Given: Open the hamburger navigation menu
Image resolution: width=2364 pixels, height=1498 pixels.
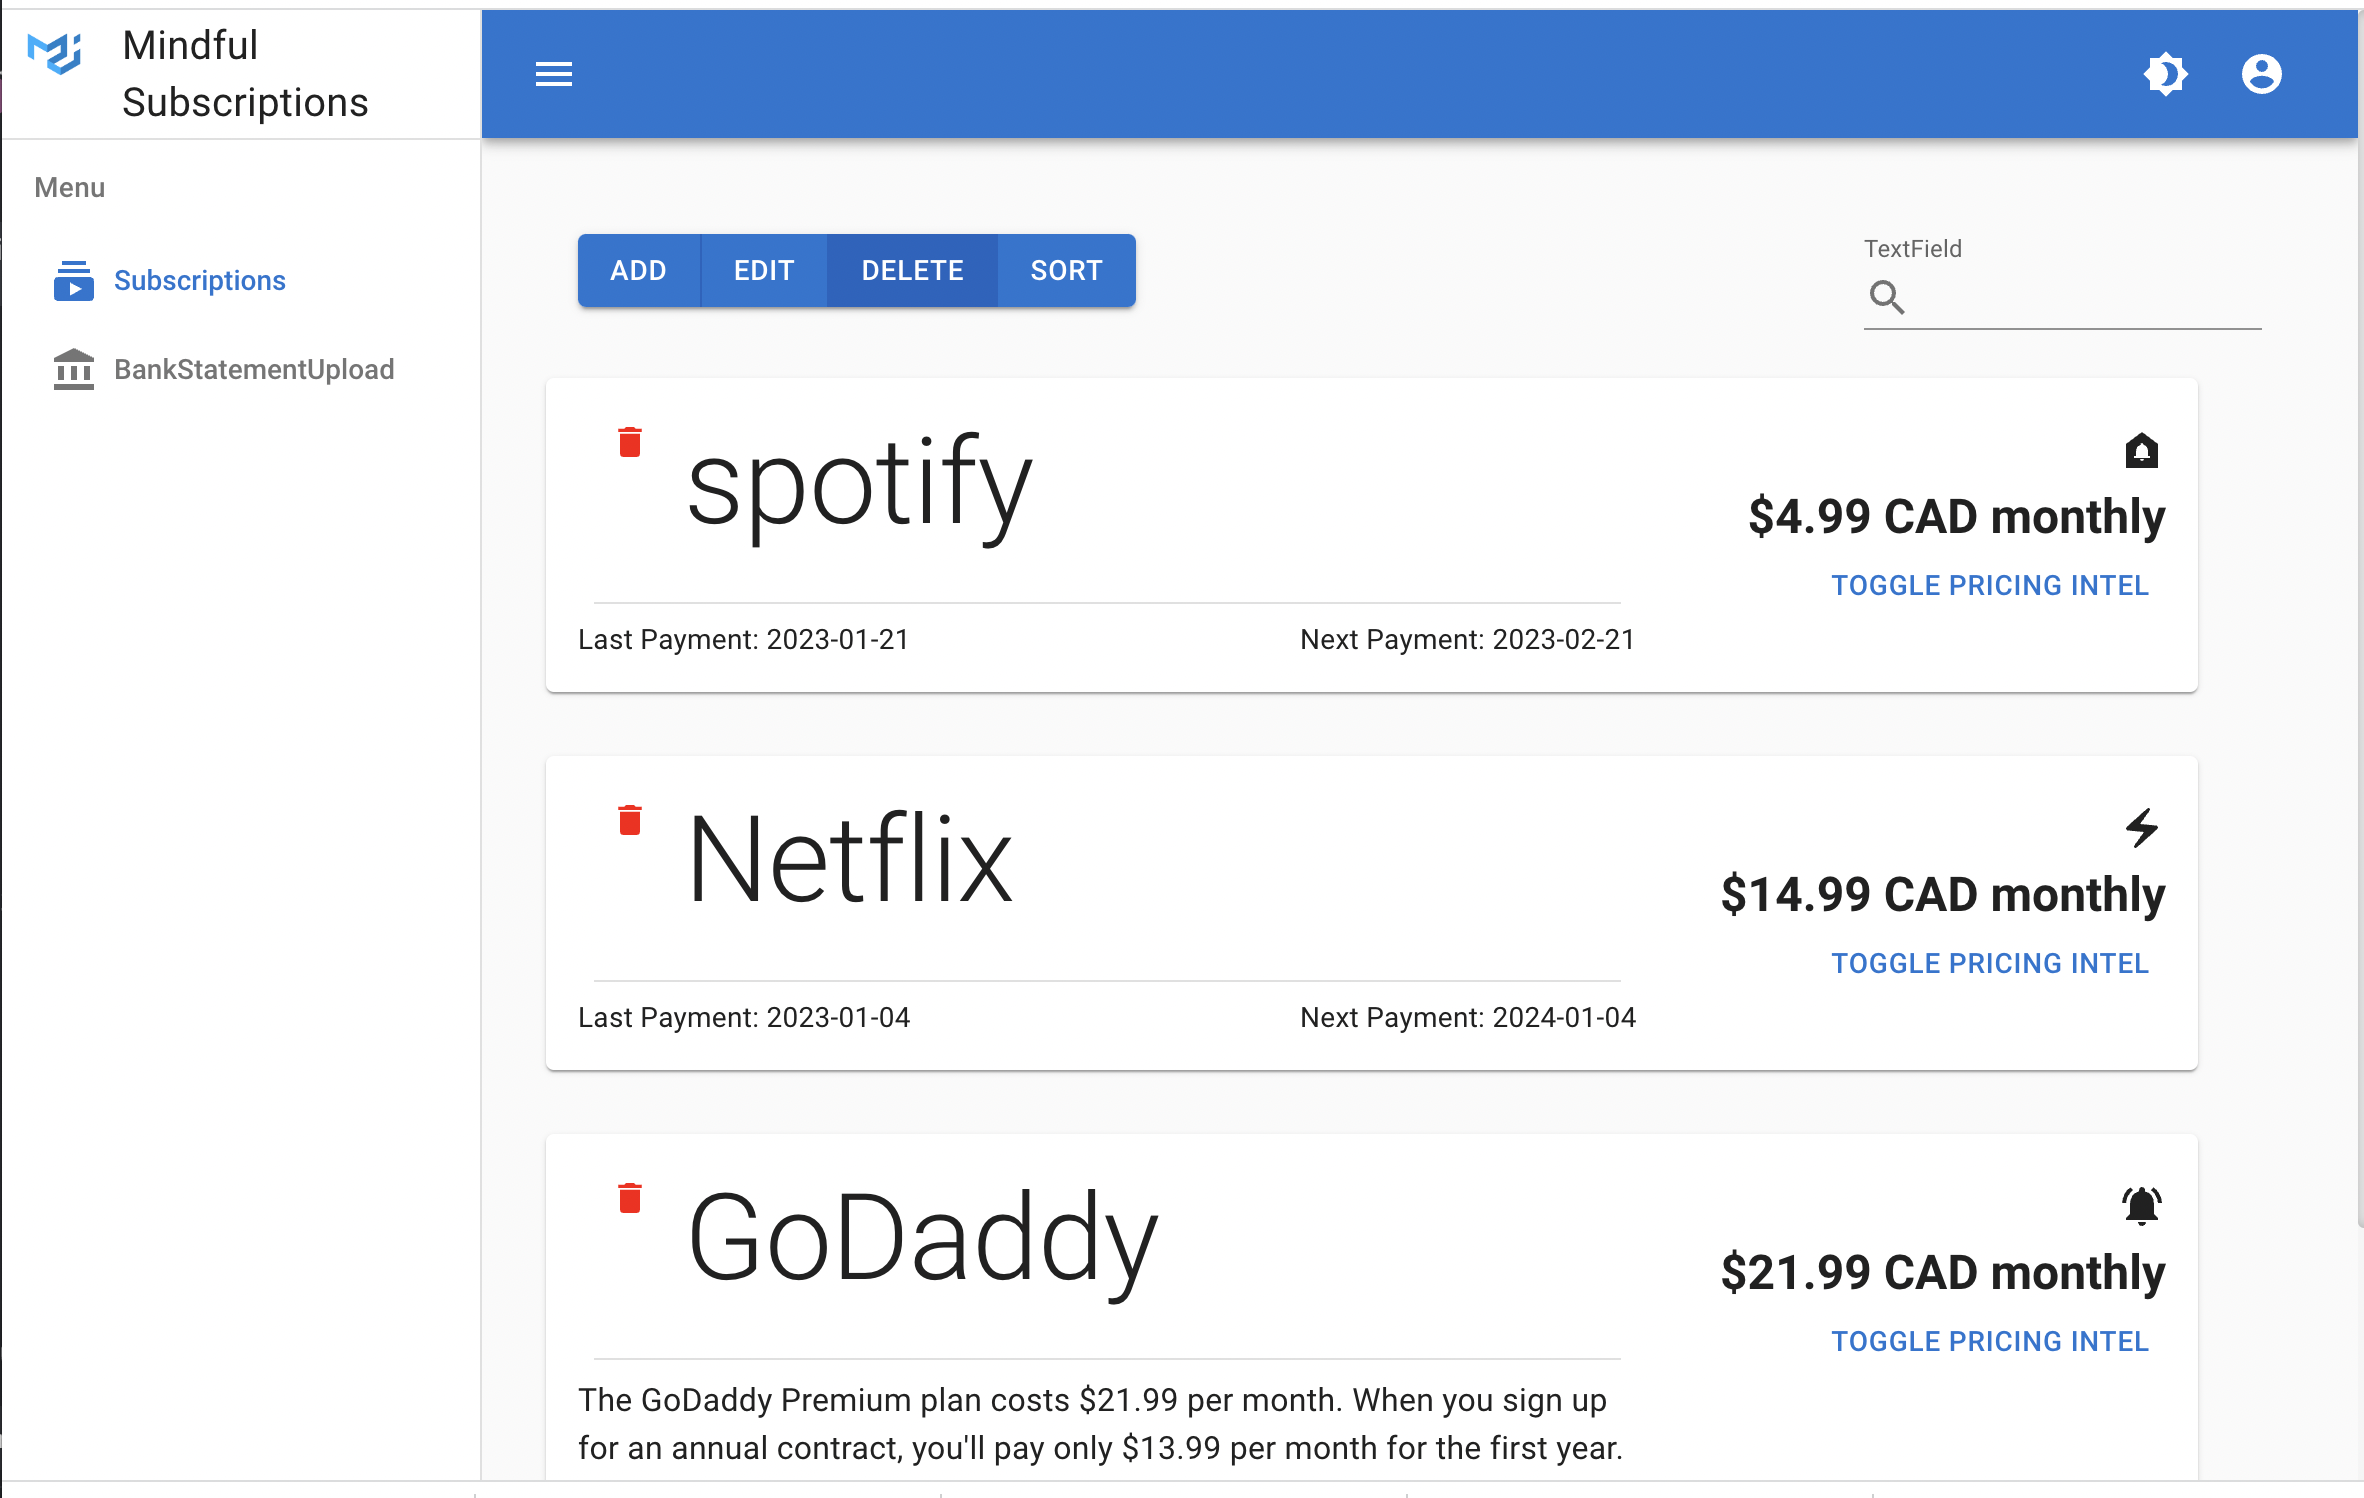Looking at the screenshot, I should (553, 74).
